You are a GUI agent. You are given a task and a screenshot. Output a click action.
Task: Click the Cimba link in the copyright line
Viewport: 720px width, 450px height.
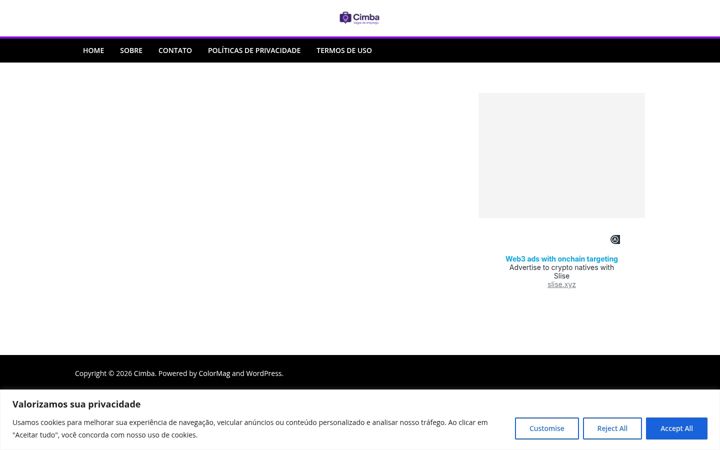click(x=144, y=373)
